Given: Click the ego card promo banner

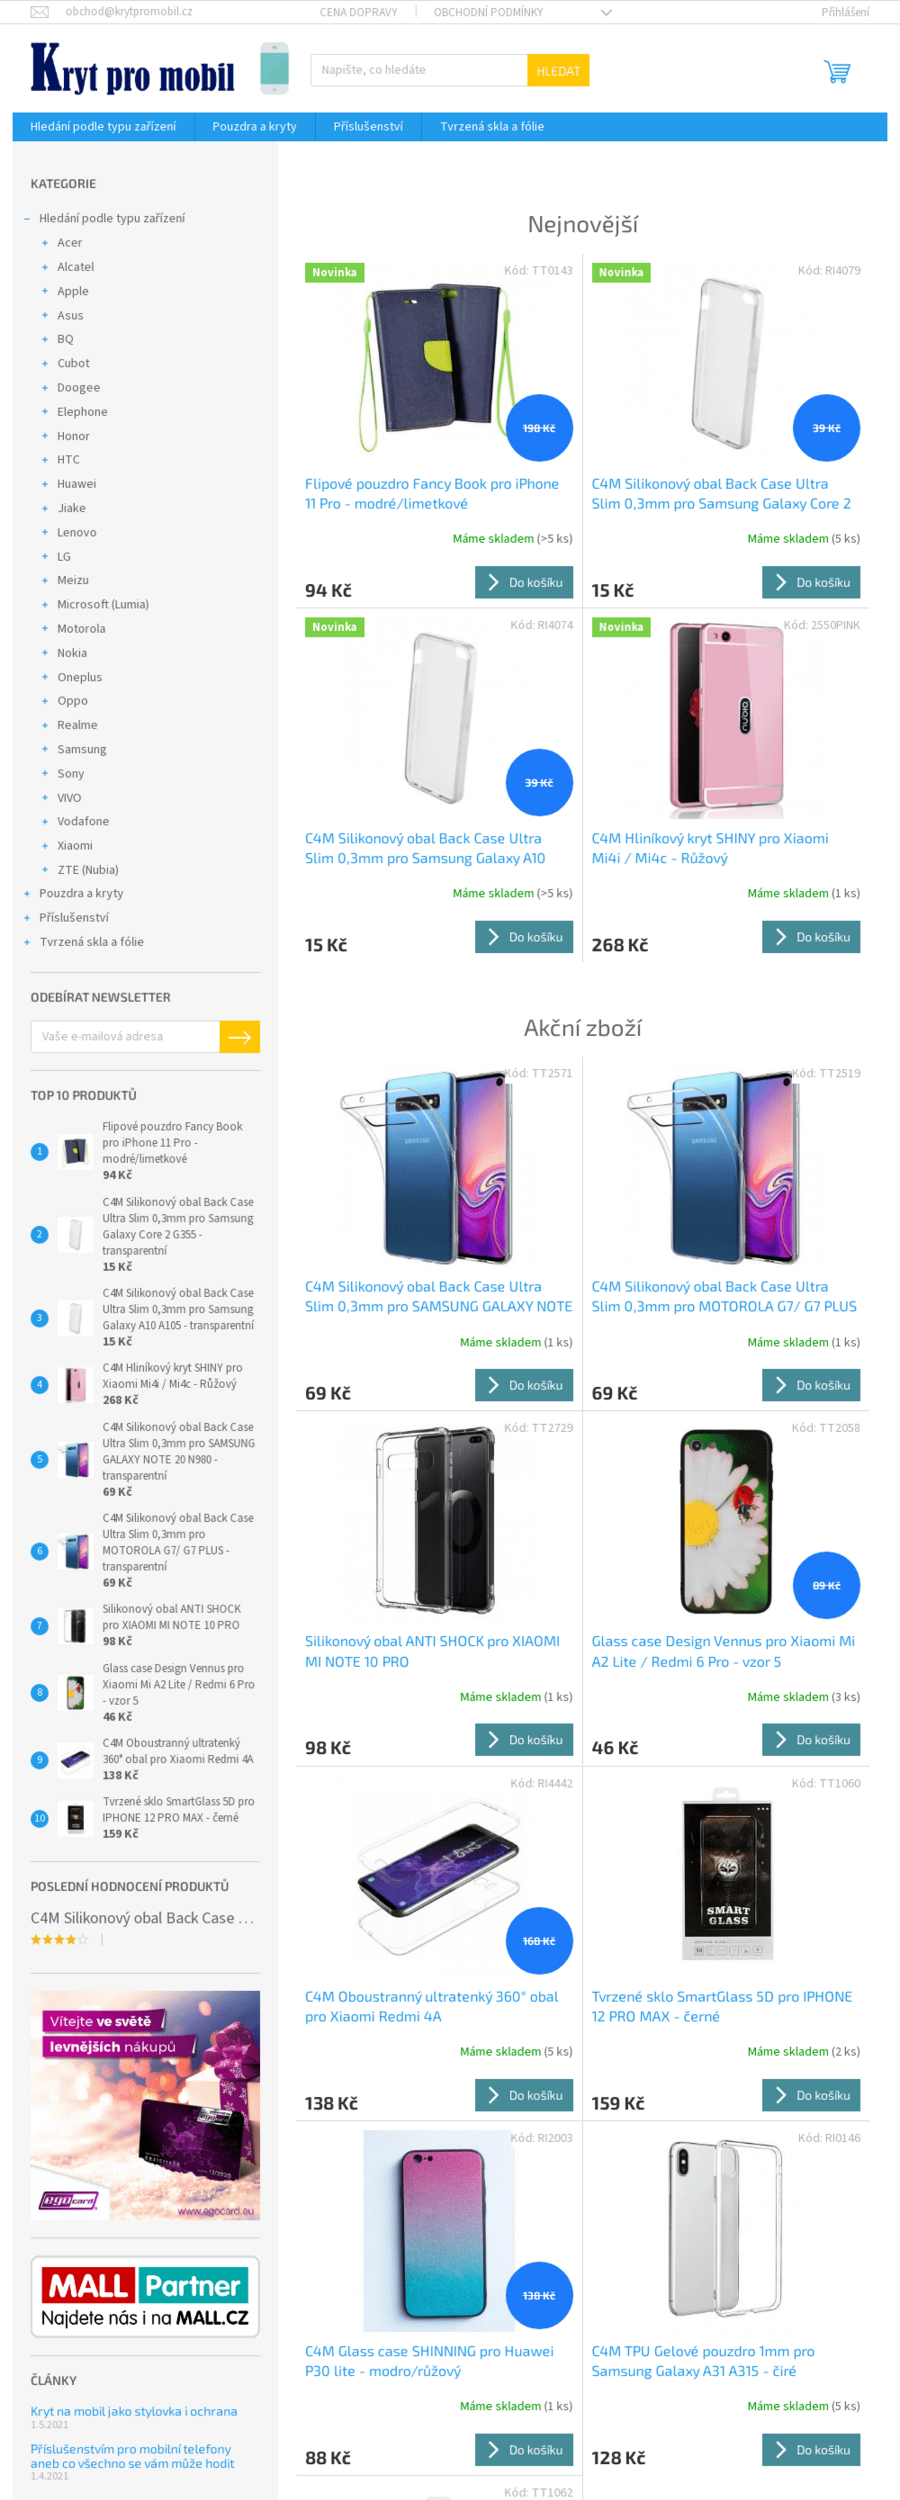Looking at the screenshot, I should coord(145,2105).
